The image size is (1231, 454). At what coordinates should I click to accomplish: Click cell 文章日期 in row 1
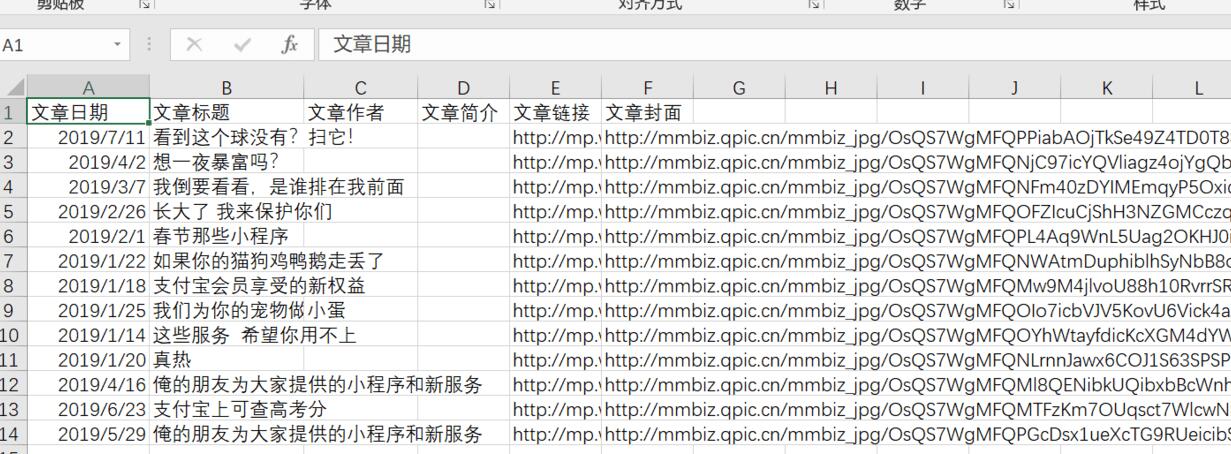point(88,112)
